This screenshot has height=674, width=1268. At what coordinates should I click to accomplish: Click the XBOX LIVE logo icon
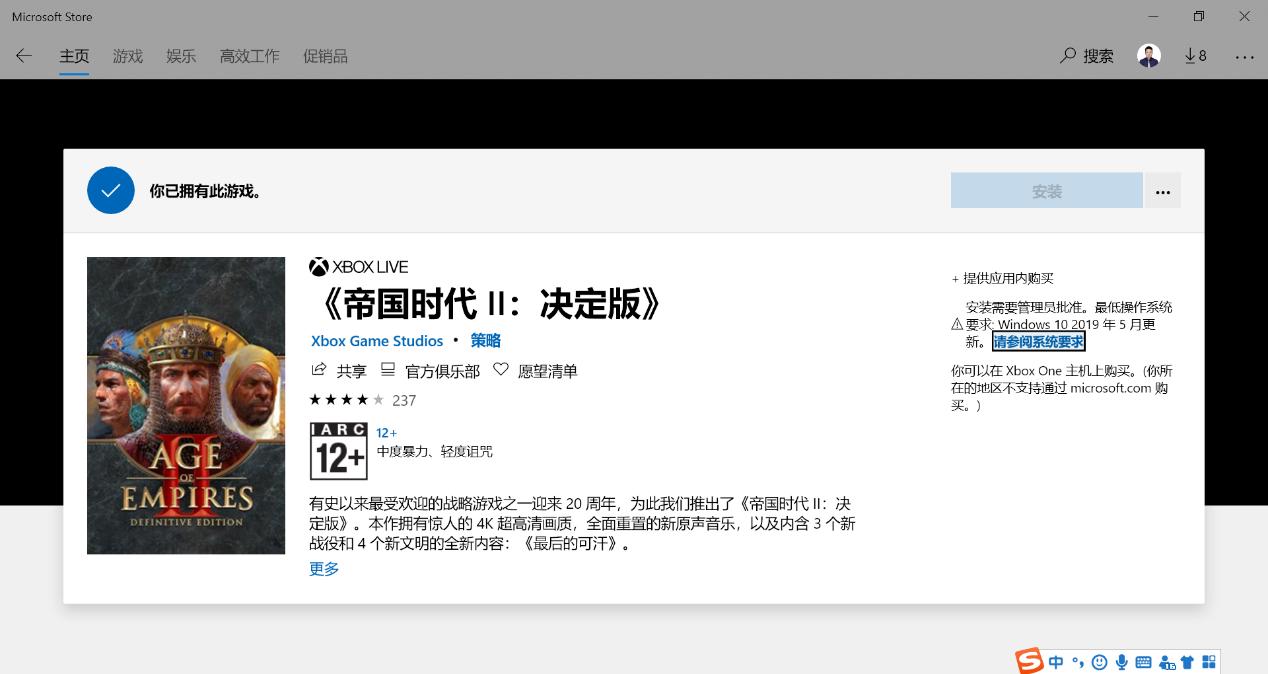click(x=318, y=266)
